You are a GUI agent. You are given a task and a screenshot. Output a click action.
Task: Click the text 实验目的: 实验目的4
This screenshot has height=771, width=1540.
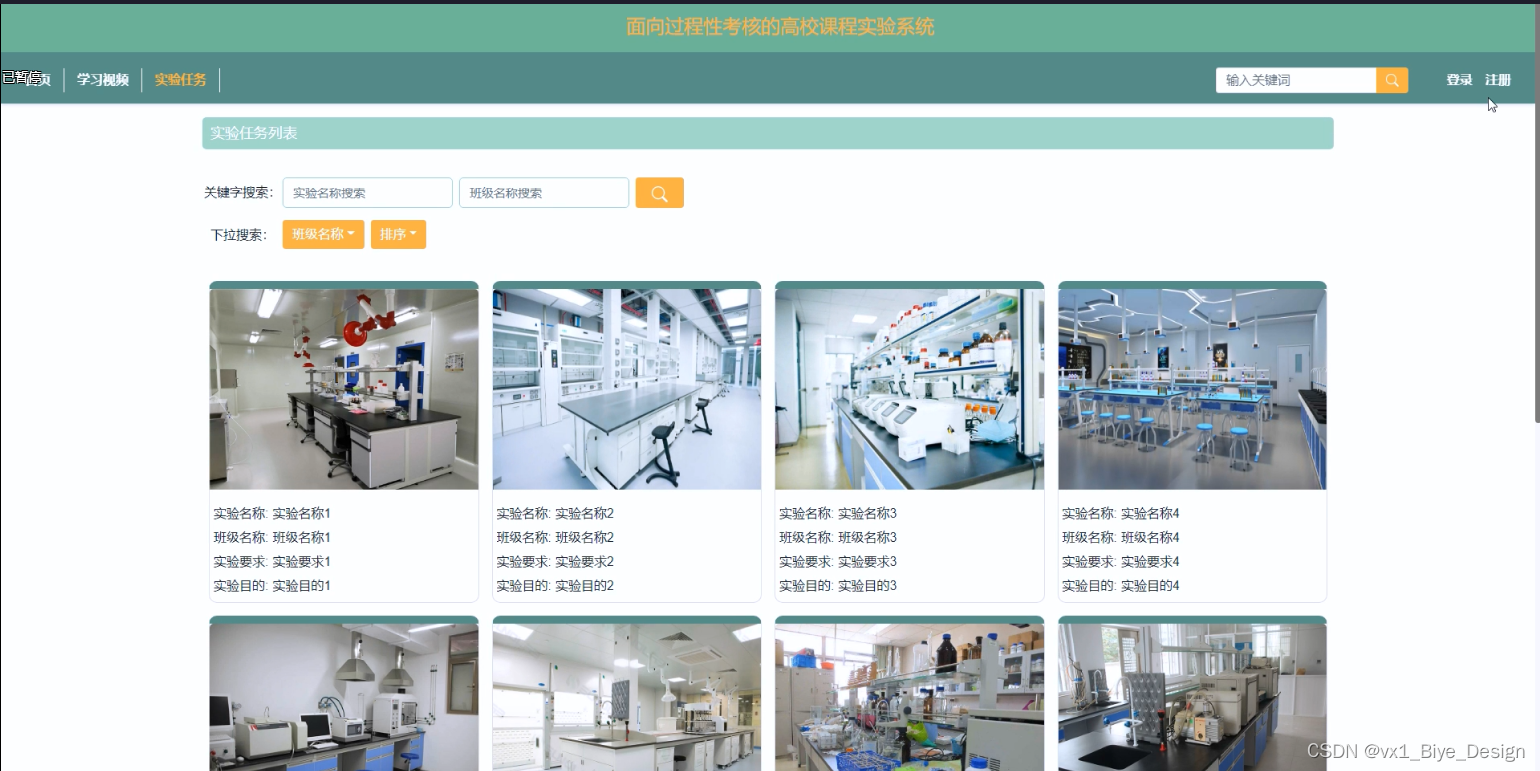tap(1121, 586)
